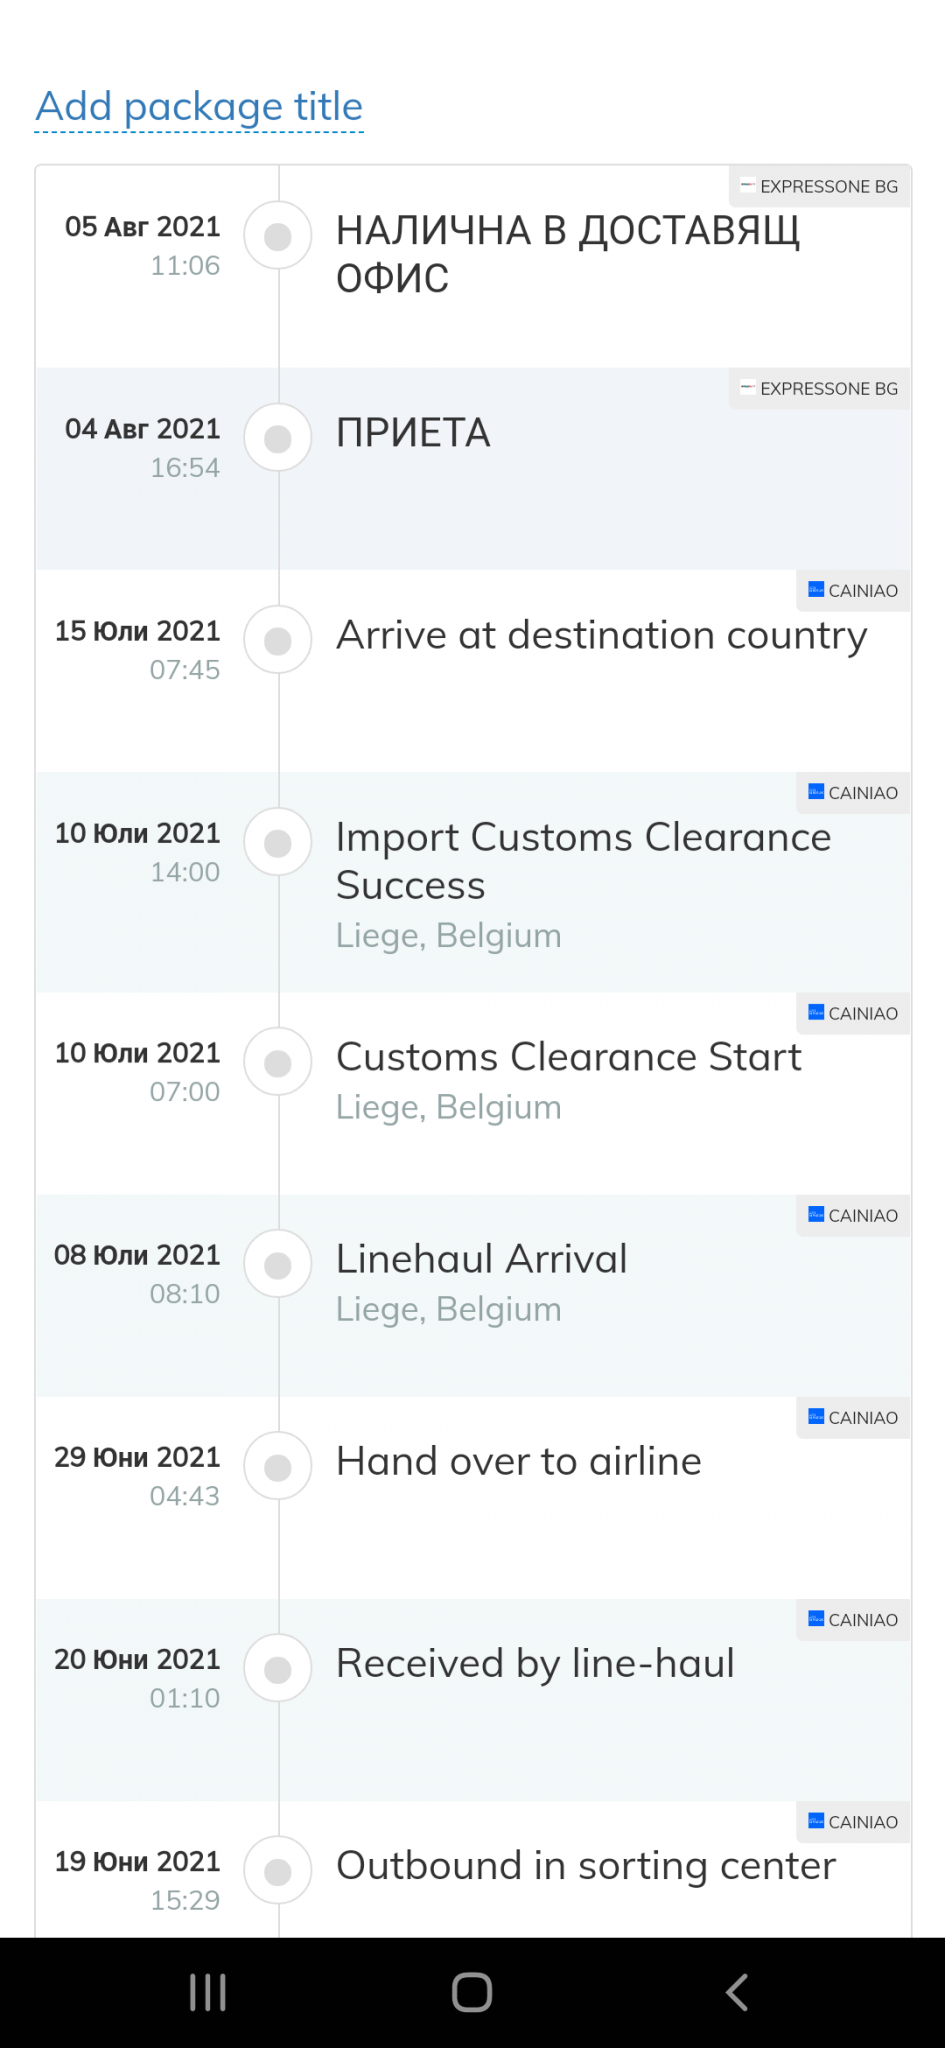Select the 15 Юли 2021 timeline marker
The width and height of the screenshot is (945, 2048).
[278, 640]
